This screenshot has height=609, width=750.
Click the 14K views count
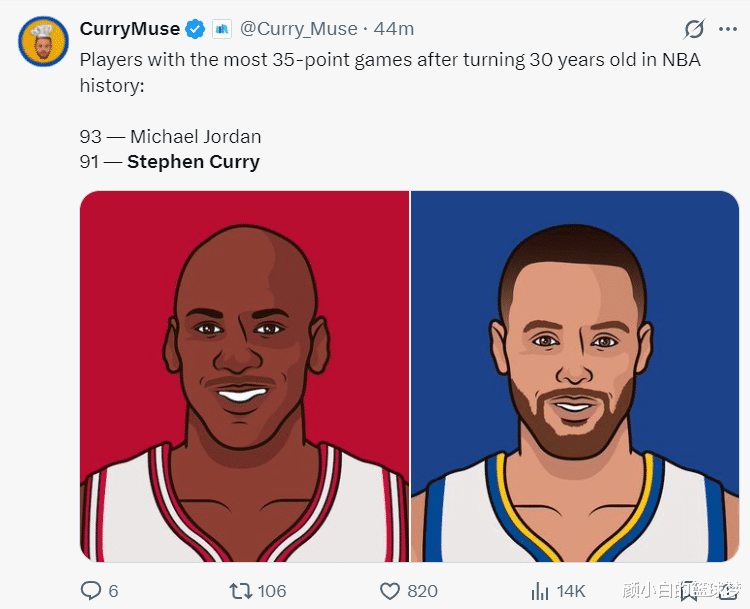(571, 591)
